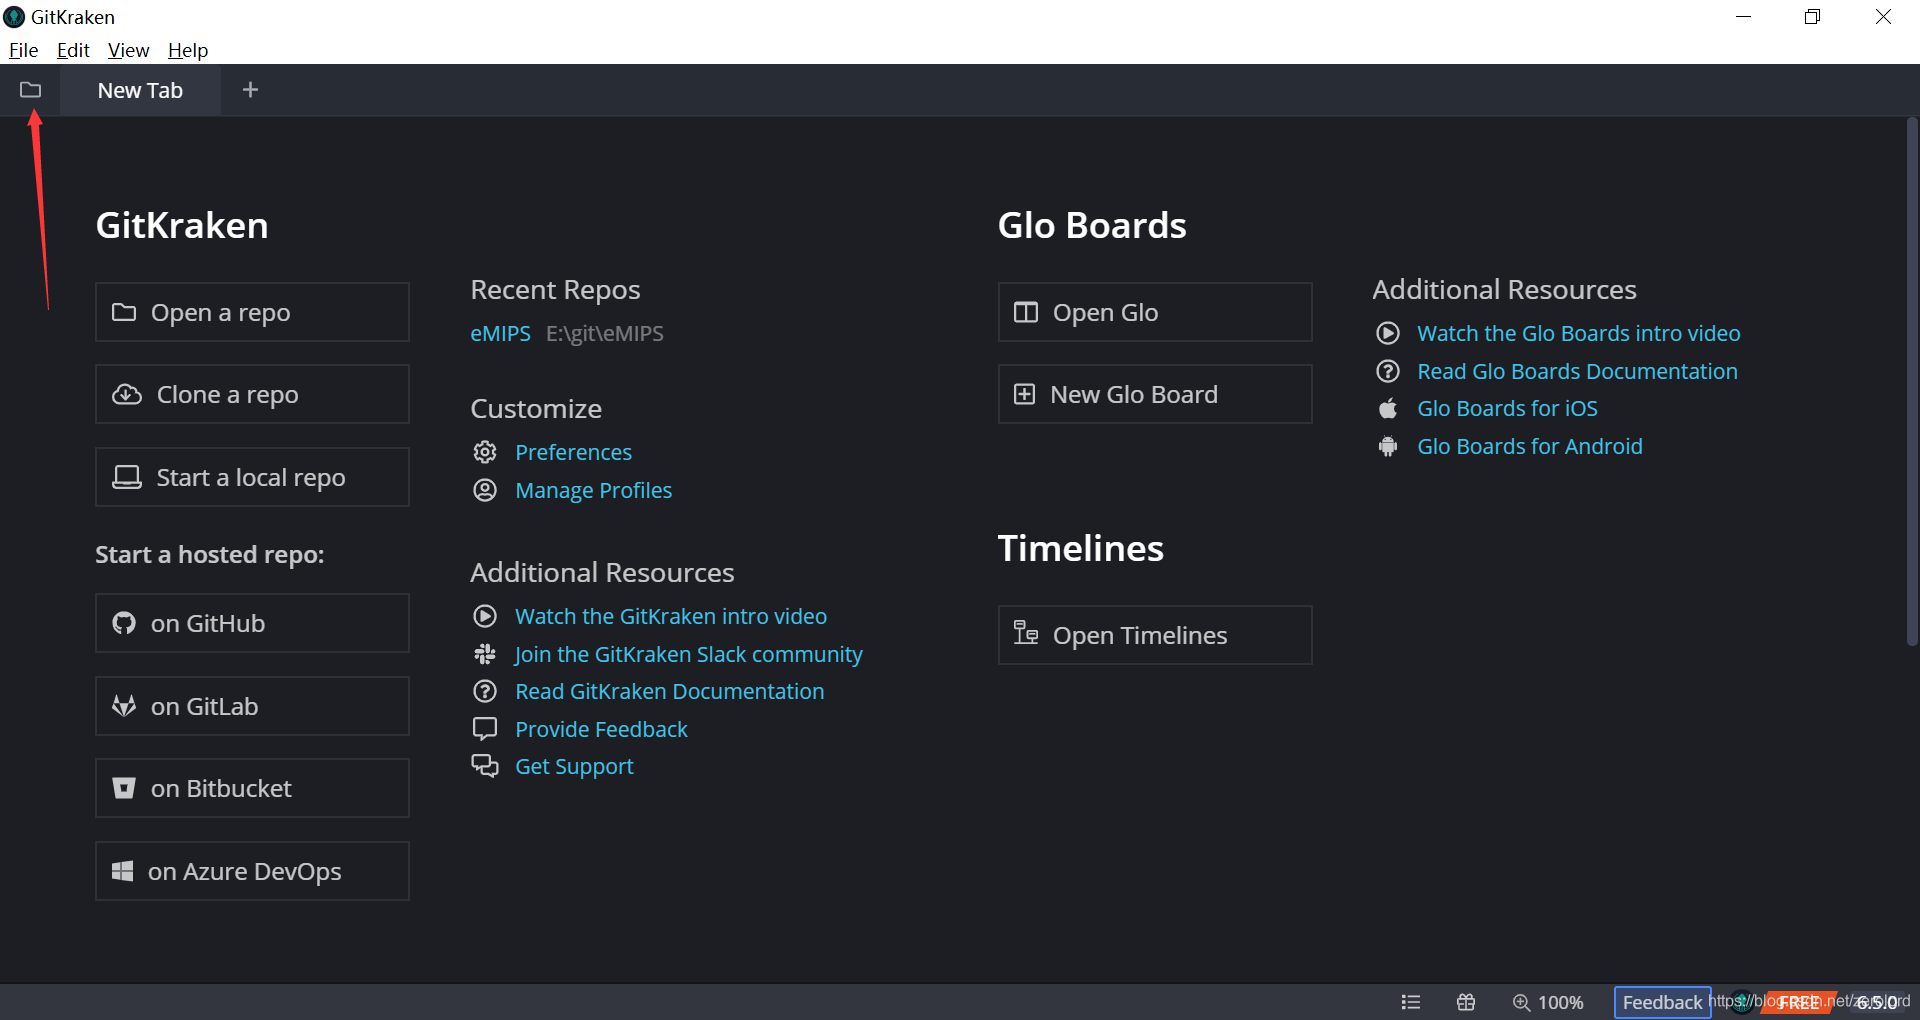
Task: Click the Open Glo button
Action: click(1155, 312)
